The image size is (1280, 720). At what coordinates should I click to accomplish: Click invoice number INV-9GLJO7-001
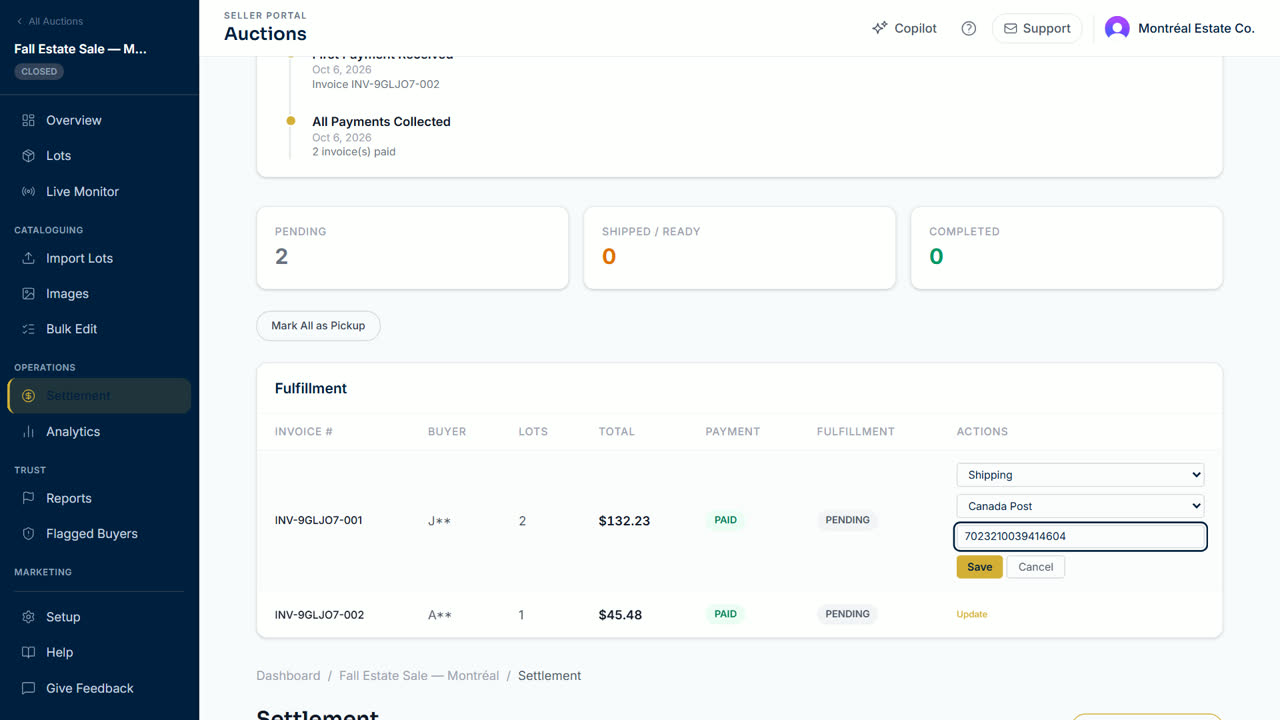point(319,521)
